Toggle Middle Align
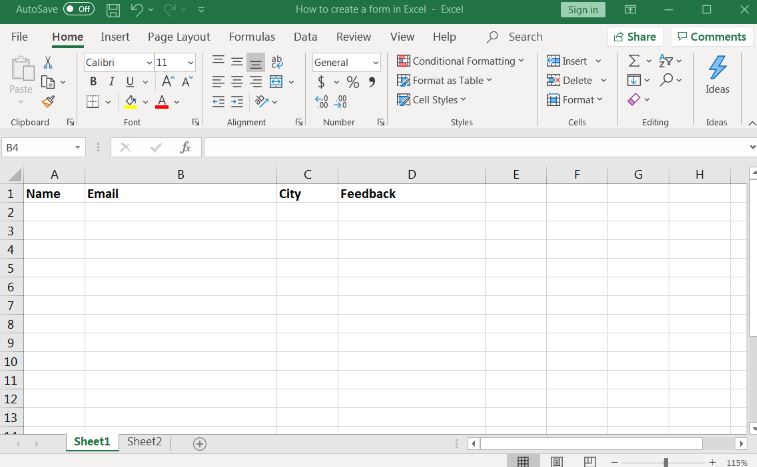The width and height of the screenshot is (757, 467). [237, 61]
